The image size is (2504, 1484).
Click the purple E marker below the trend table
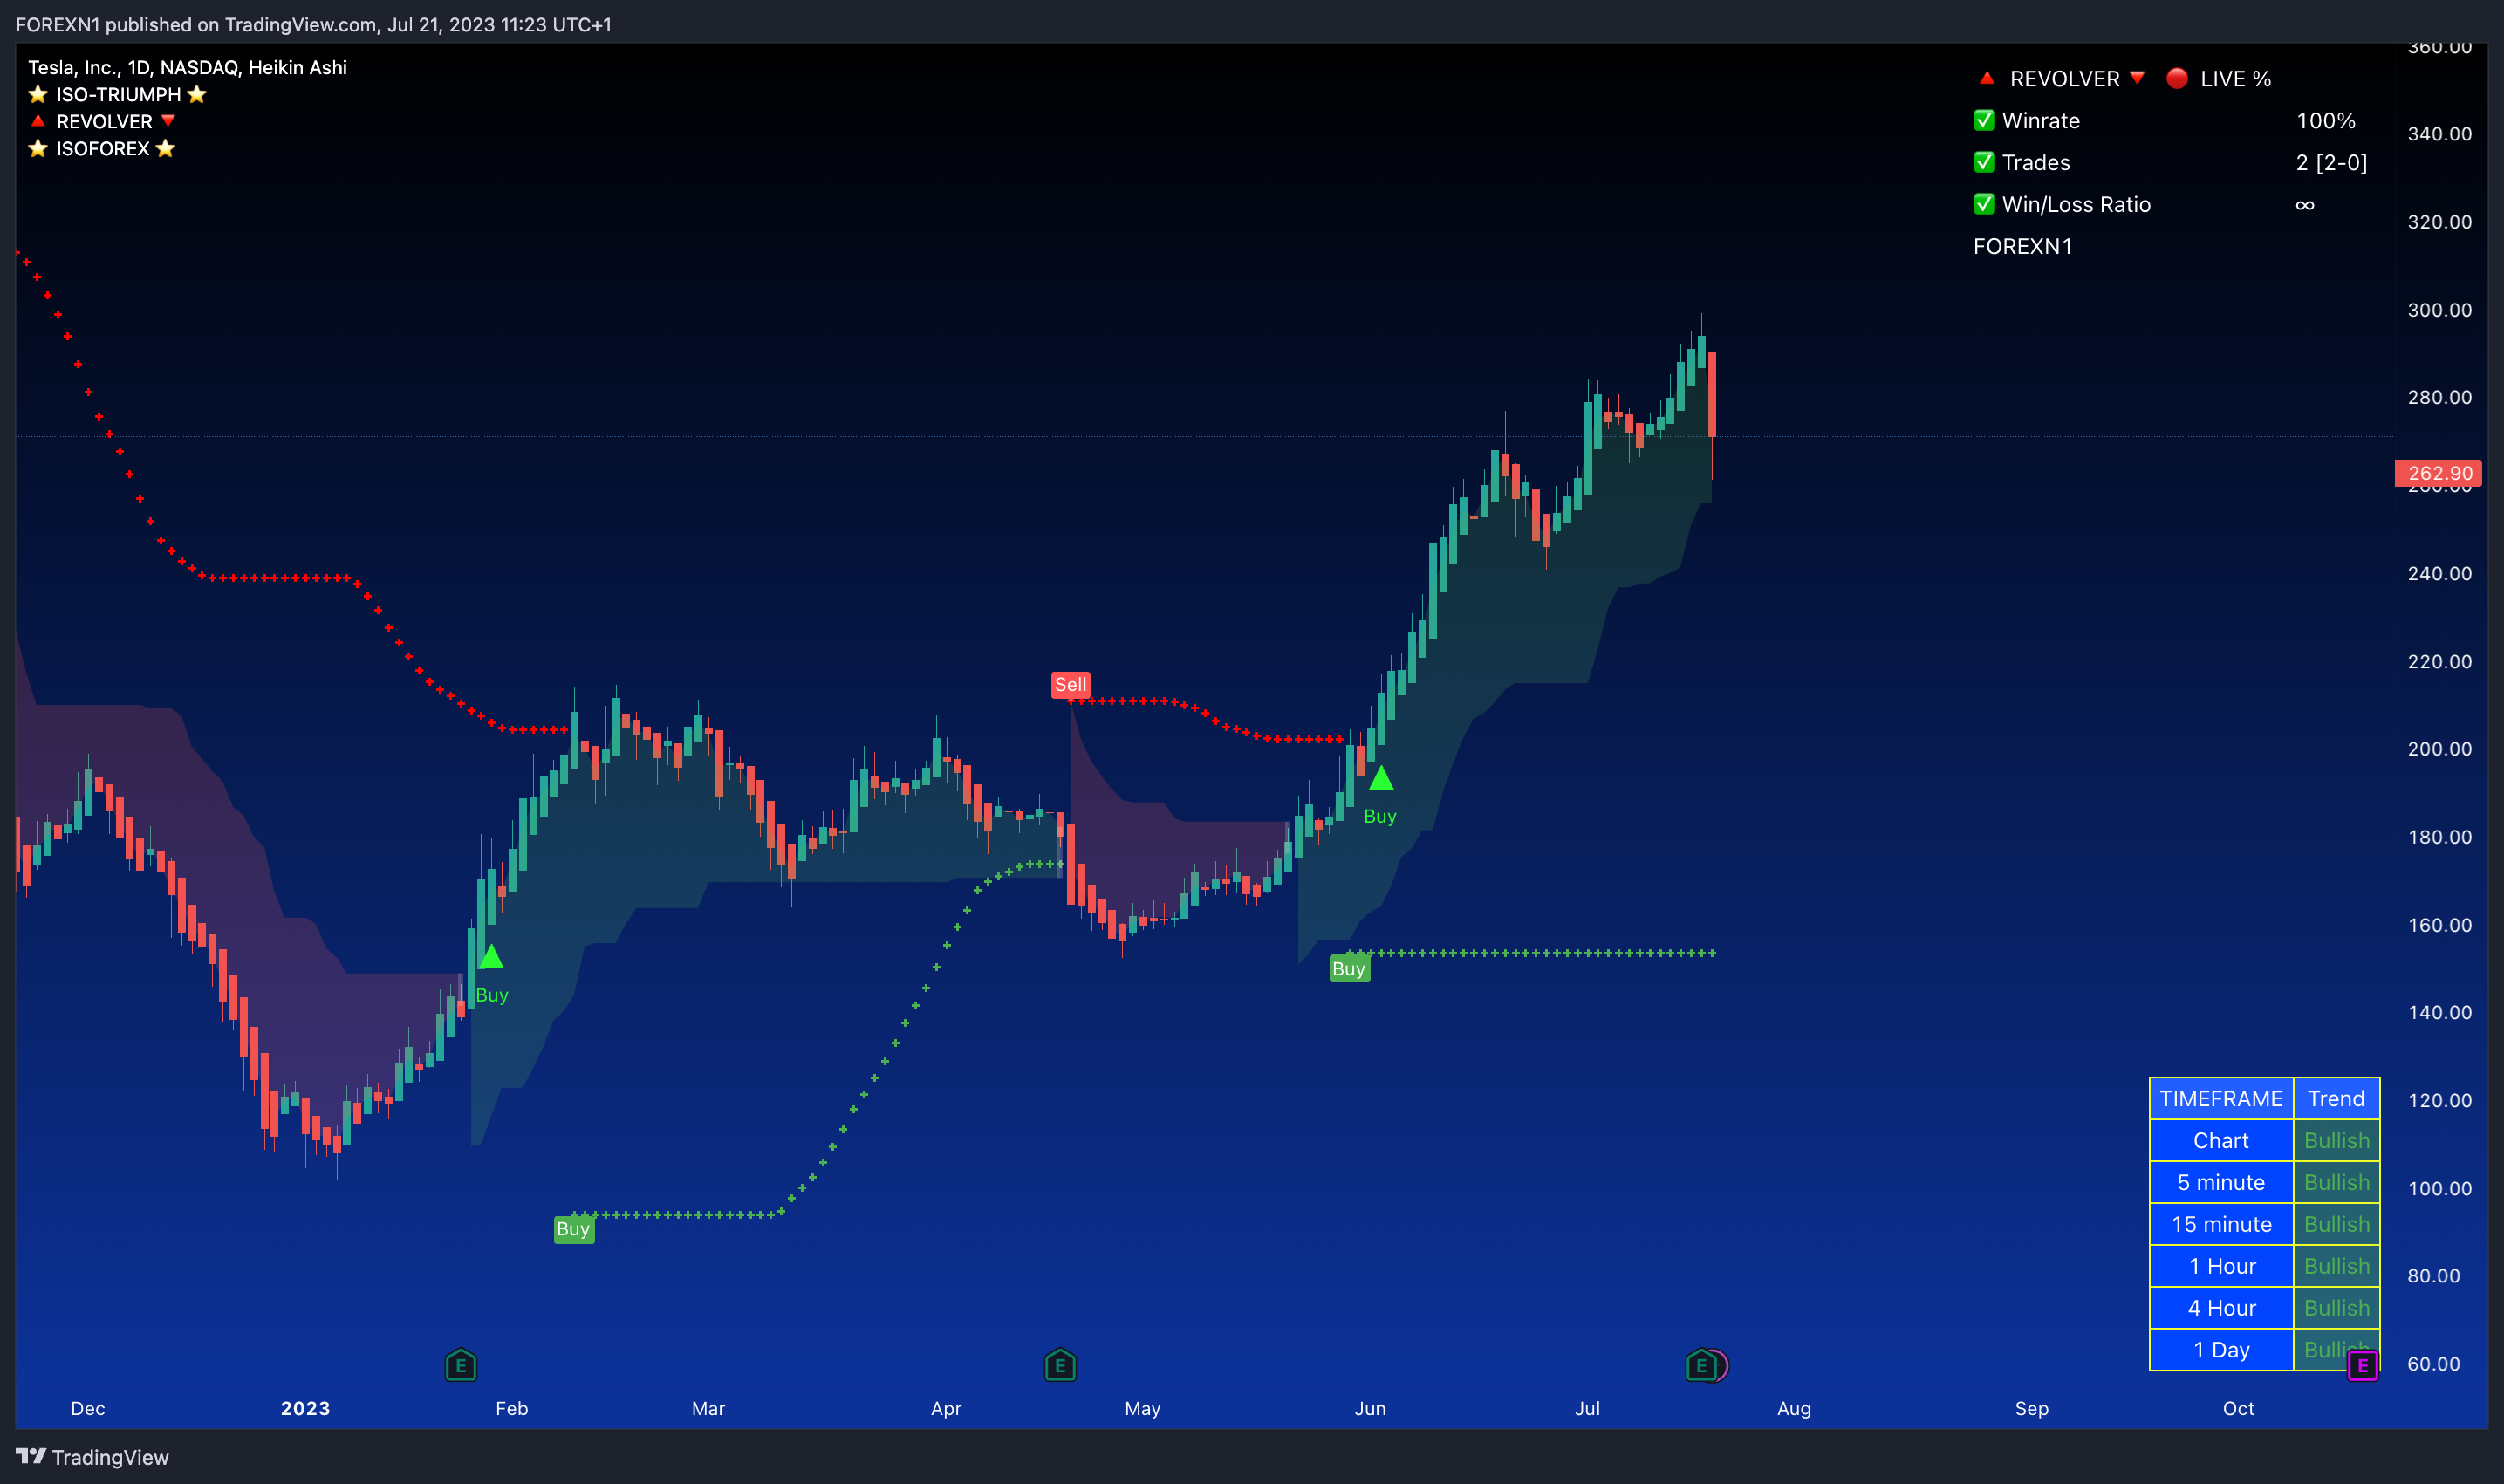tap(2362, 1366)
